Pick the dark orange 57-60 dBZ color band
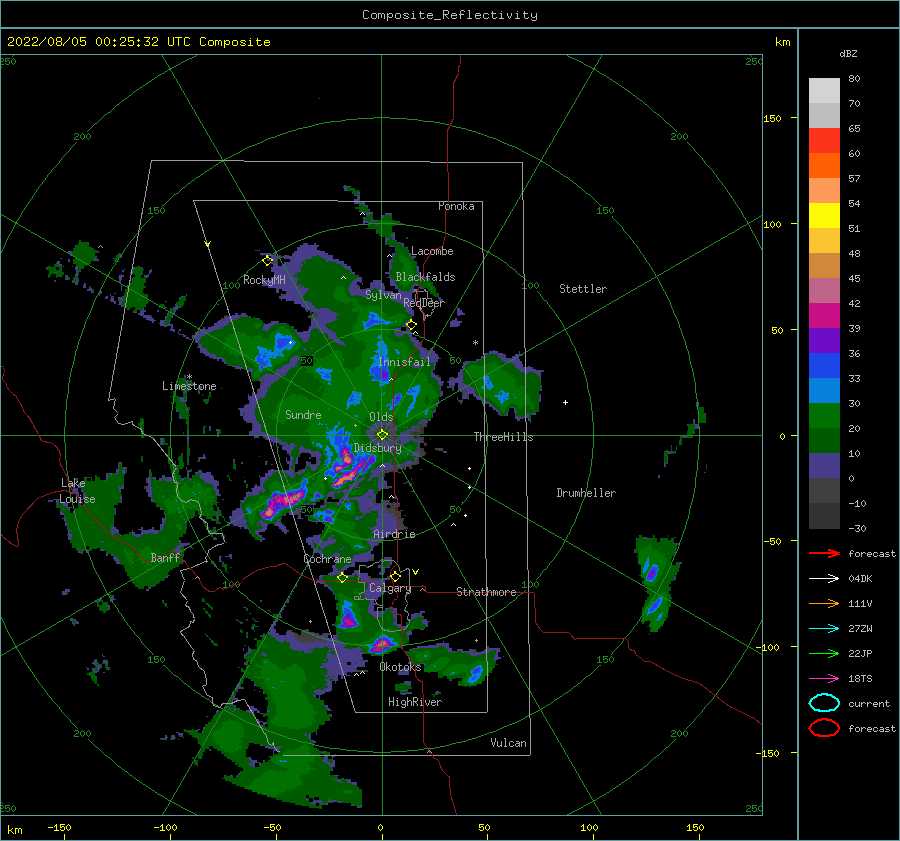Image resolution: width=900 pixels, height=841 pixels. 824,166
